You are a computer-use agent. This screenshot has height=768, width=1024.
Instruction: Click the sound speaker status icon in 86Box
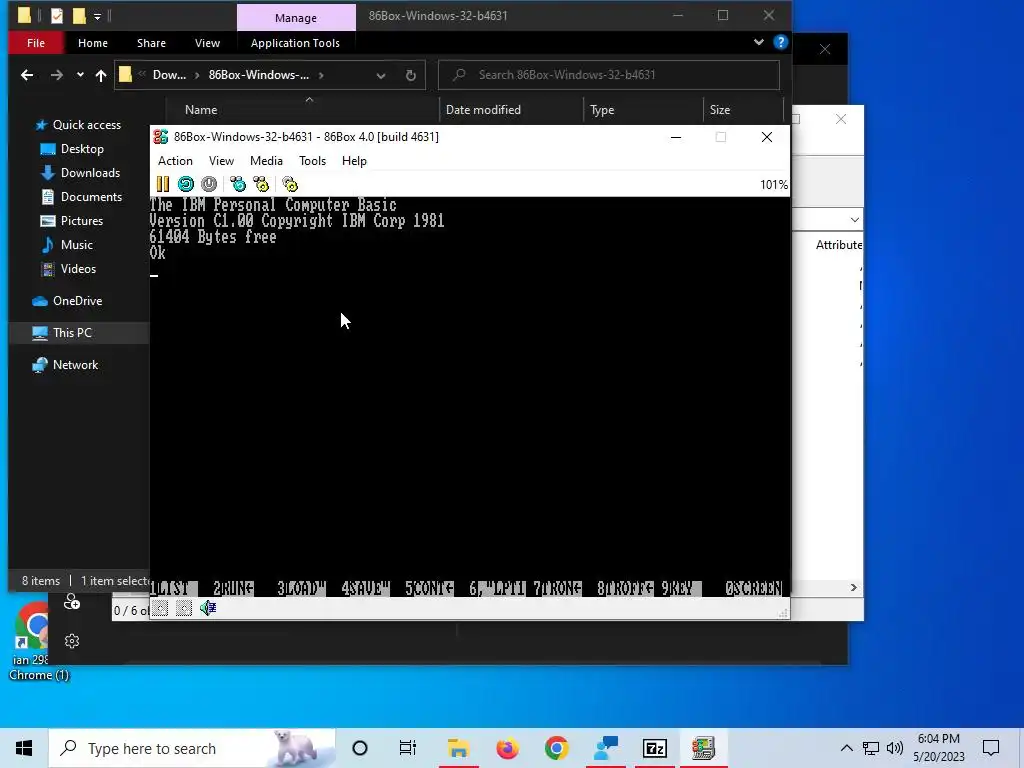[208, 609]
